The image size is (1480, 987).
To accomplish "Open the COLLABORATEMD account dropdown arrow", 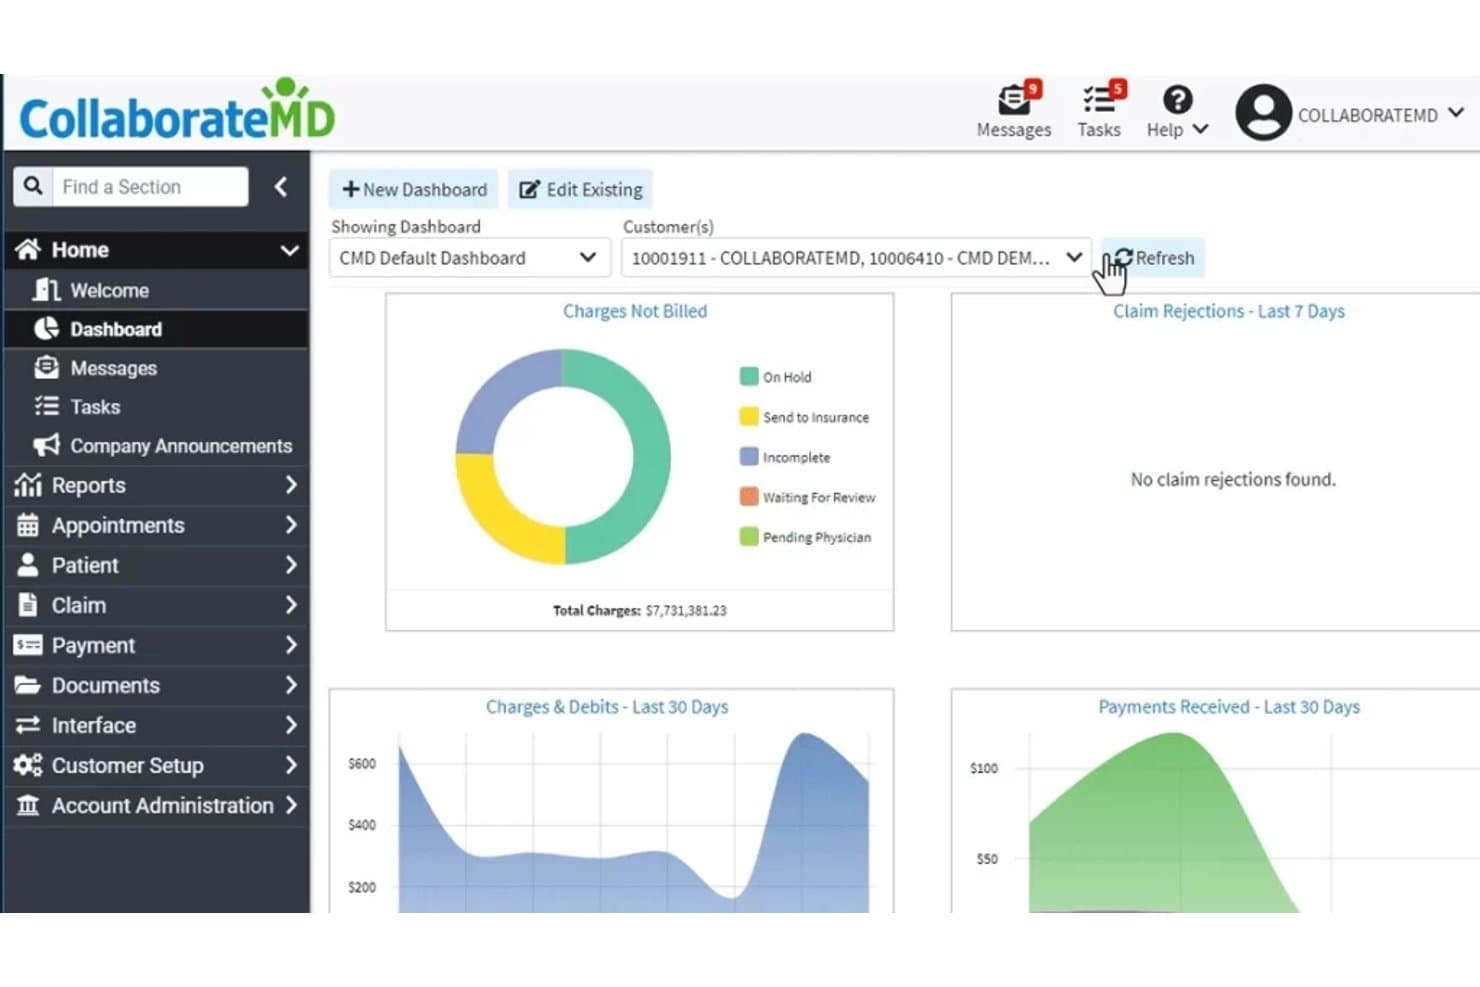I will pos(1456,113).
